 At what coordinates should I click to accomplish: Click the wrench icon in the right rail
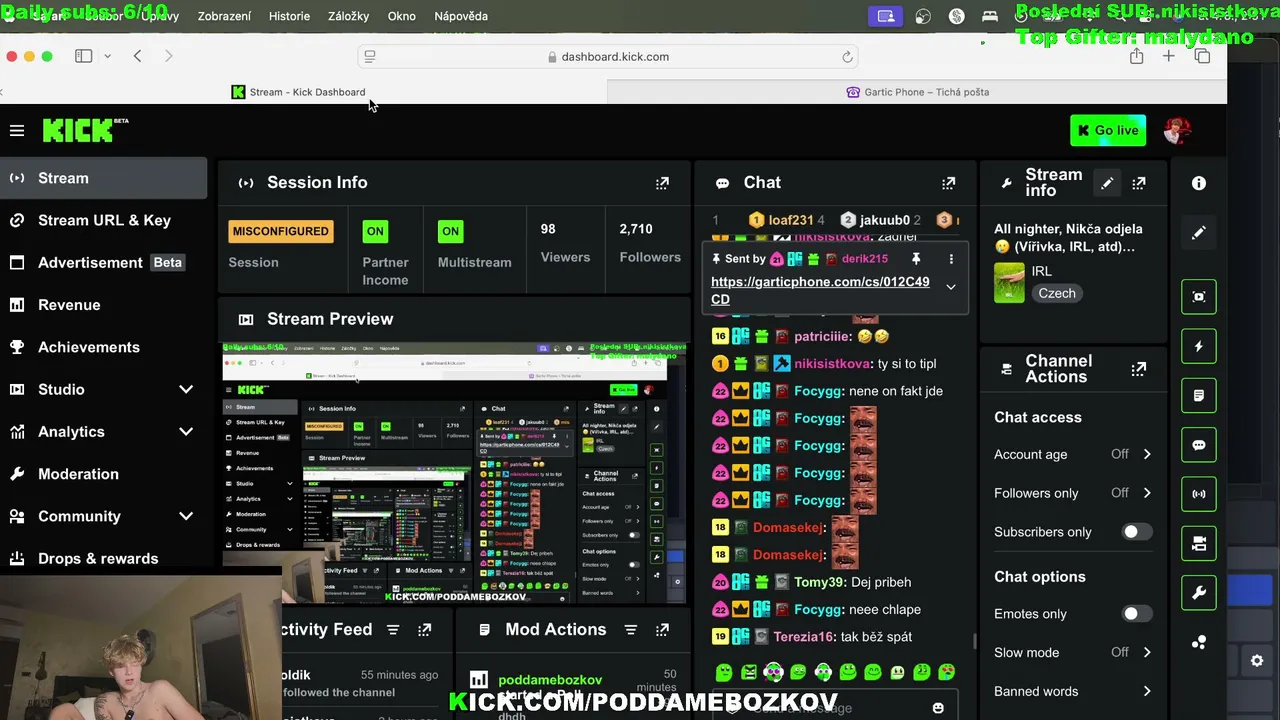click(1199, 593)
